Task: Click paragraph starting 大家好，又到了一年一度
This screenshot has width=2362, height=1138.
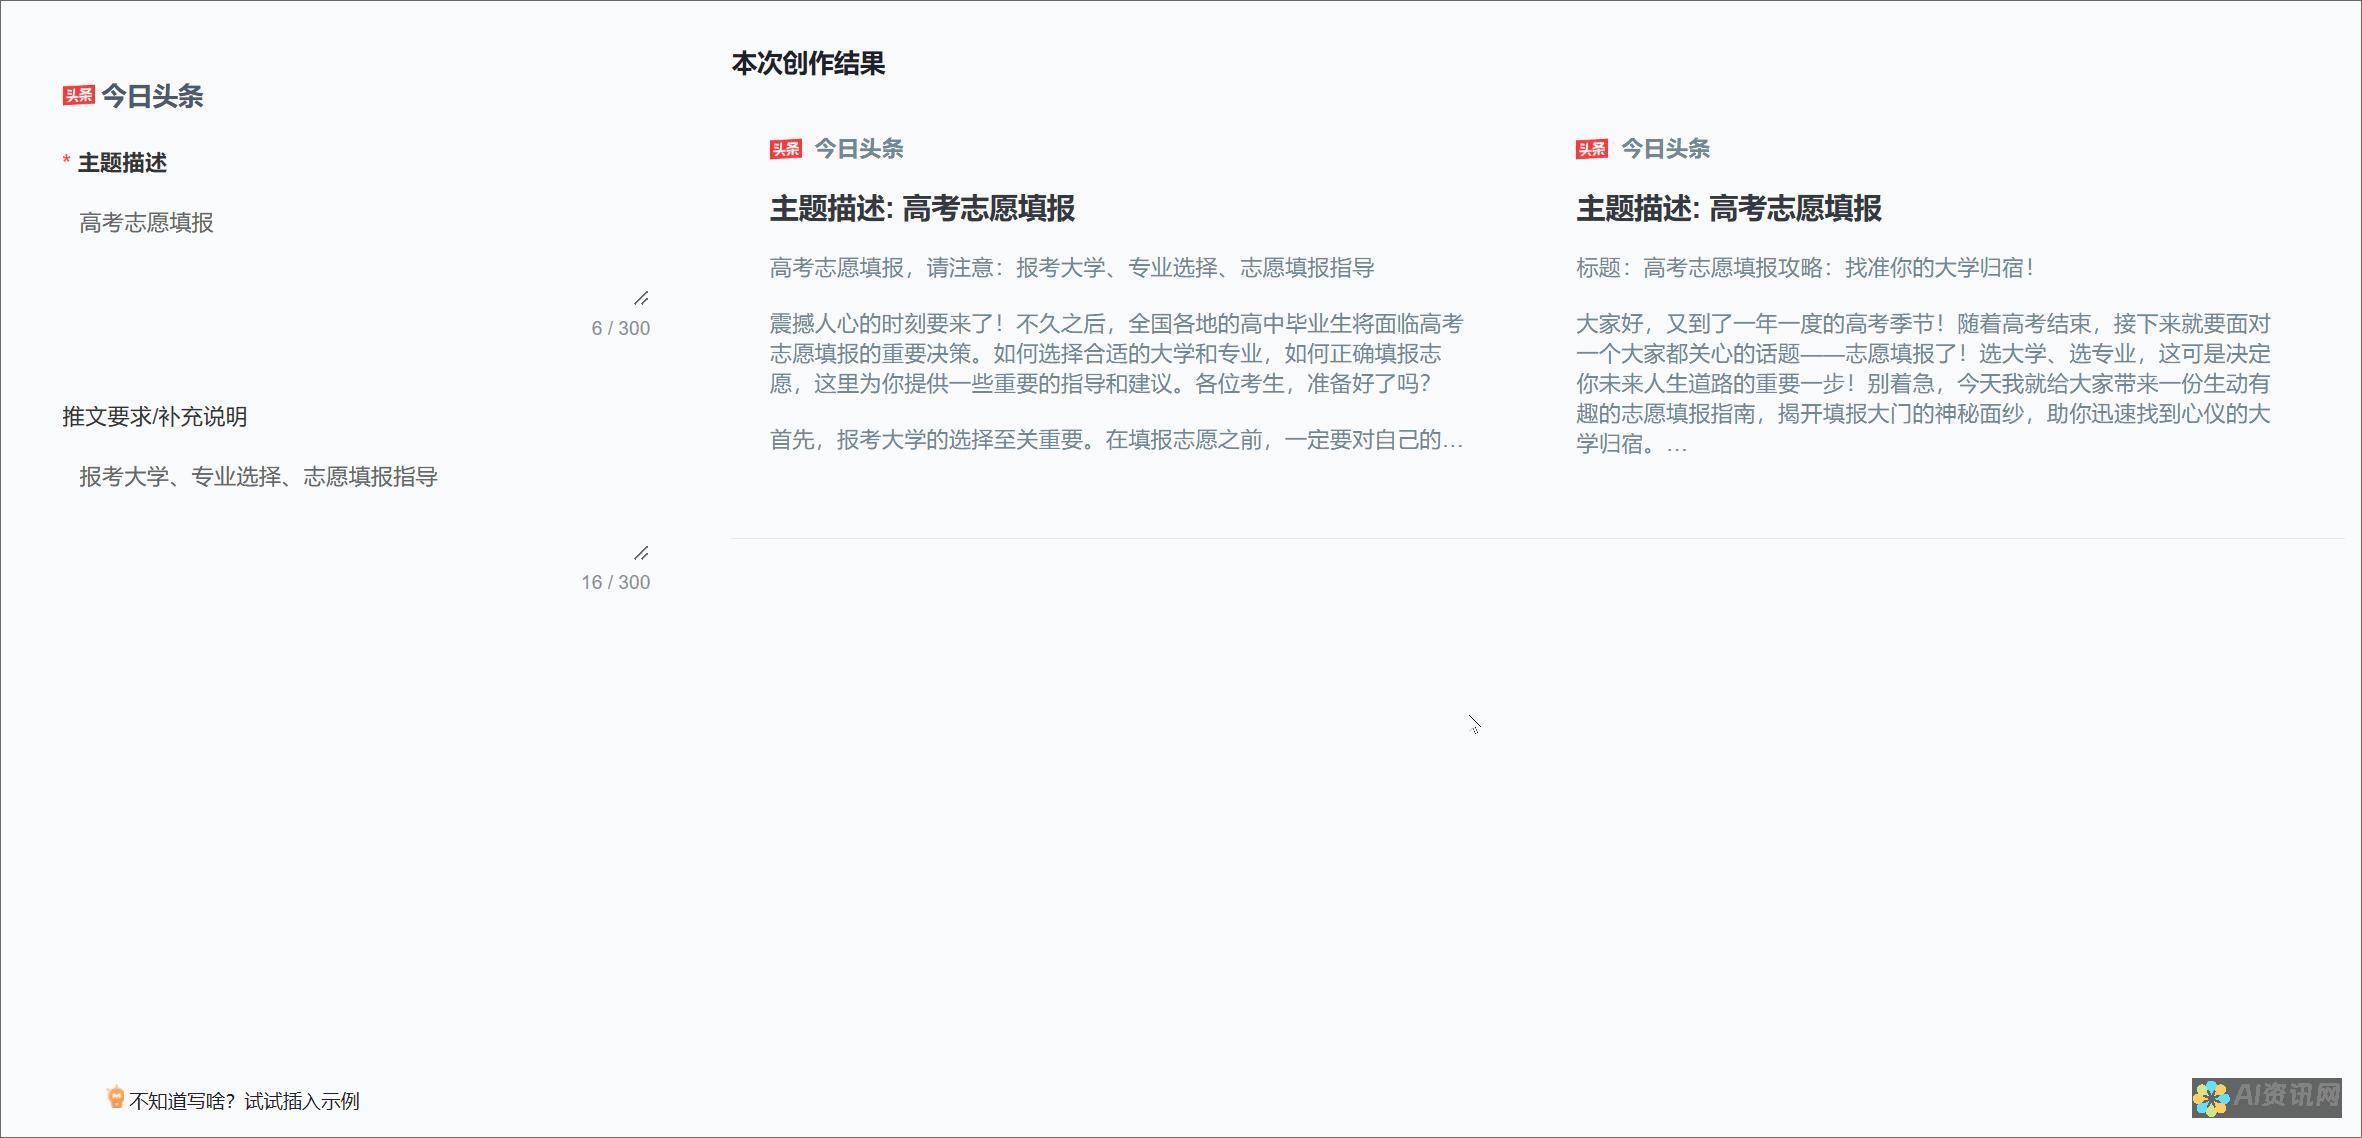Action: pos(1923,384)
